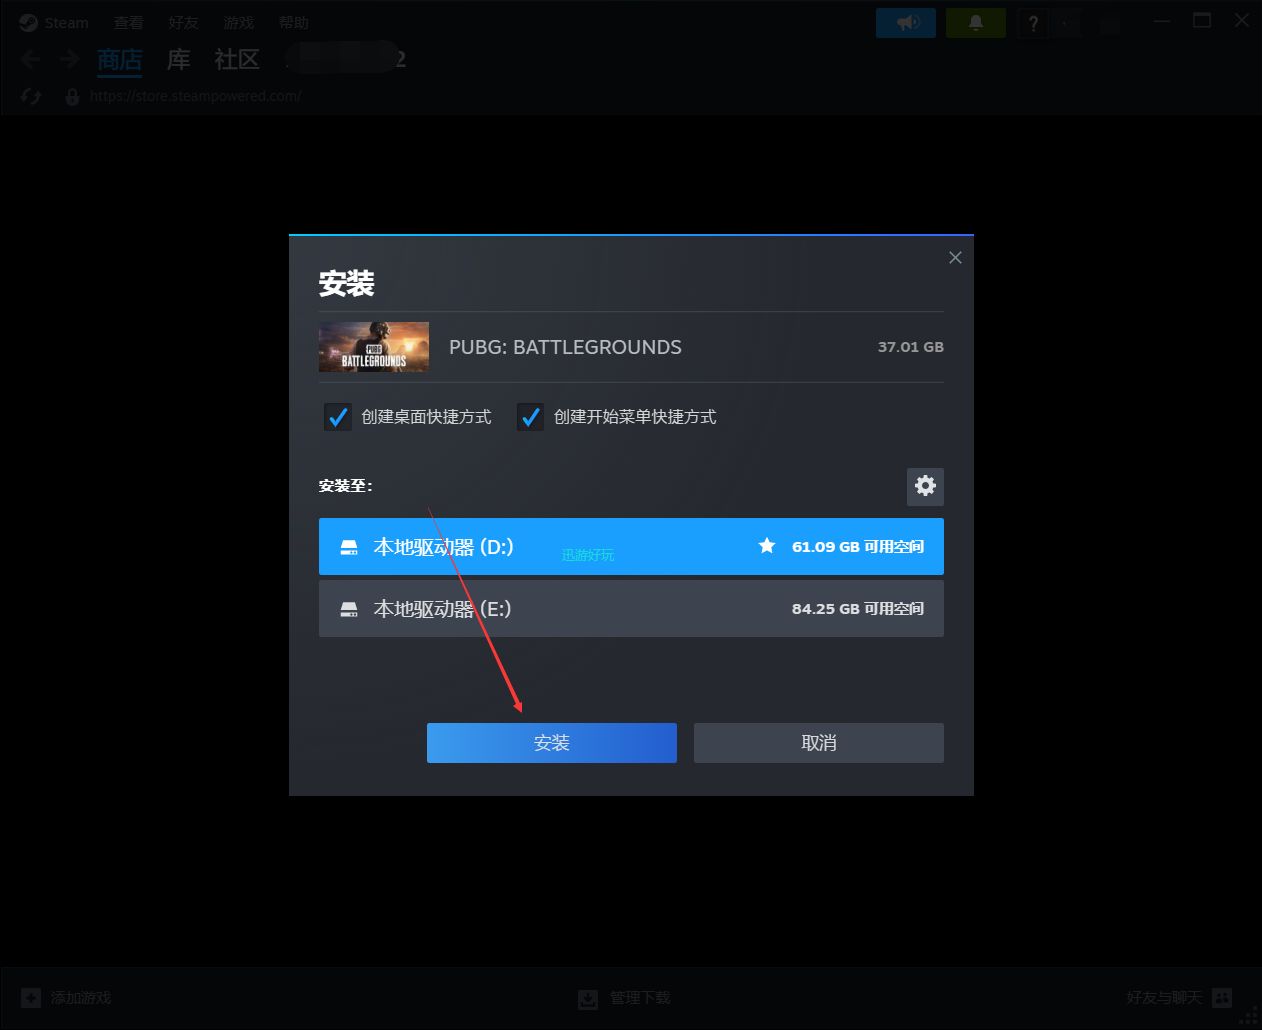Click the friends icon beside 好友与聊天

(1222, 998)
